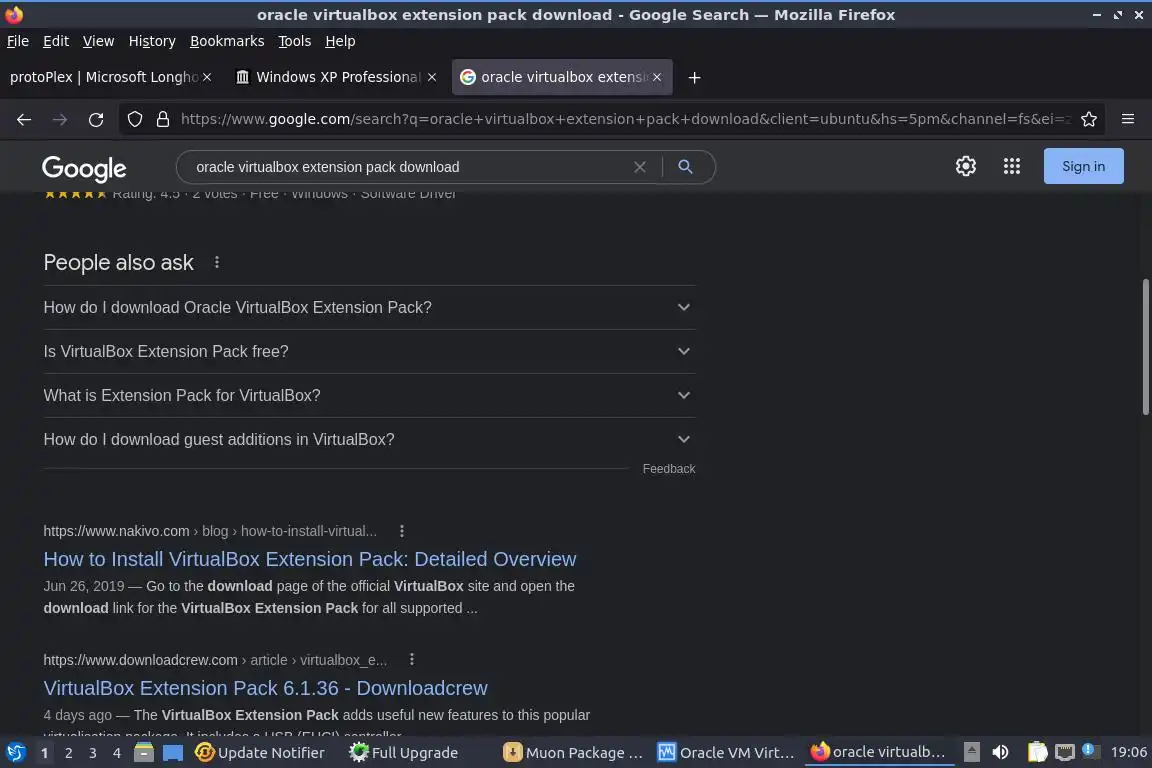Switch to virtual desktop 2
1152x768 pixels.
pyautogui.click(x=68, y=753)
